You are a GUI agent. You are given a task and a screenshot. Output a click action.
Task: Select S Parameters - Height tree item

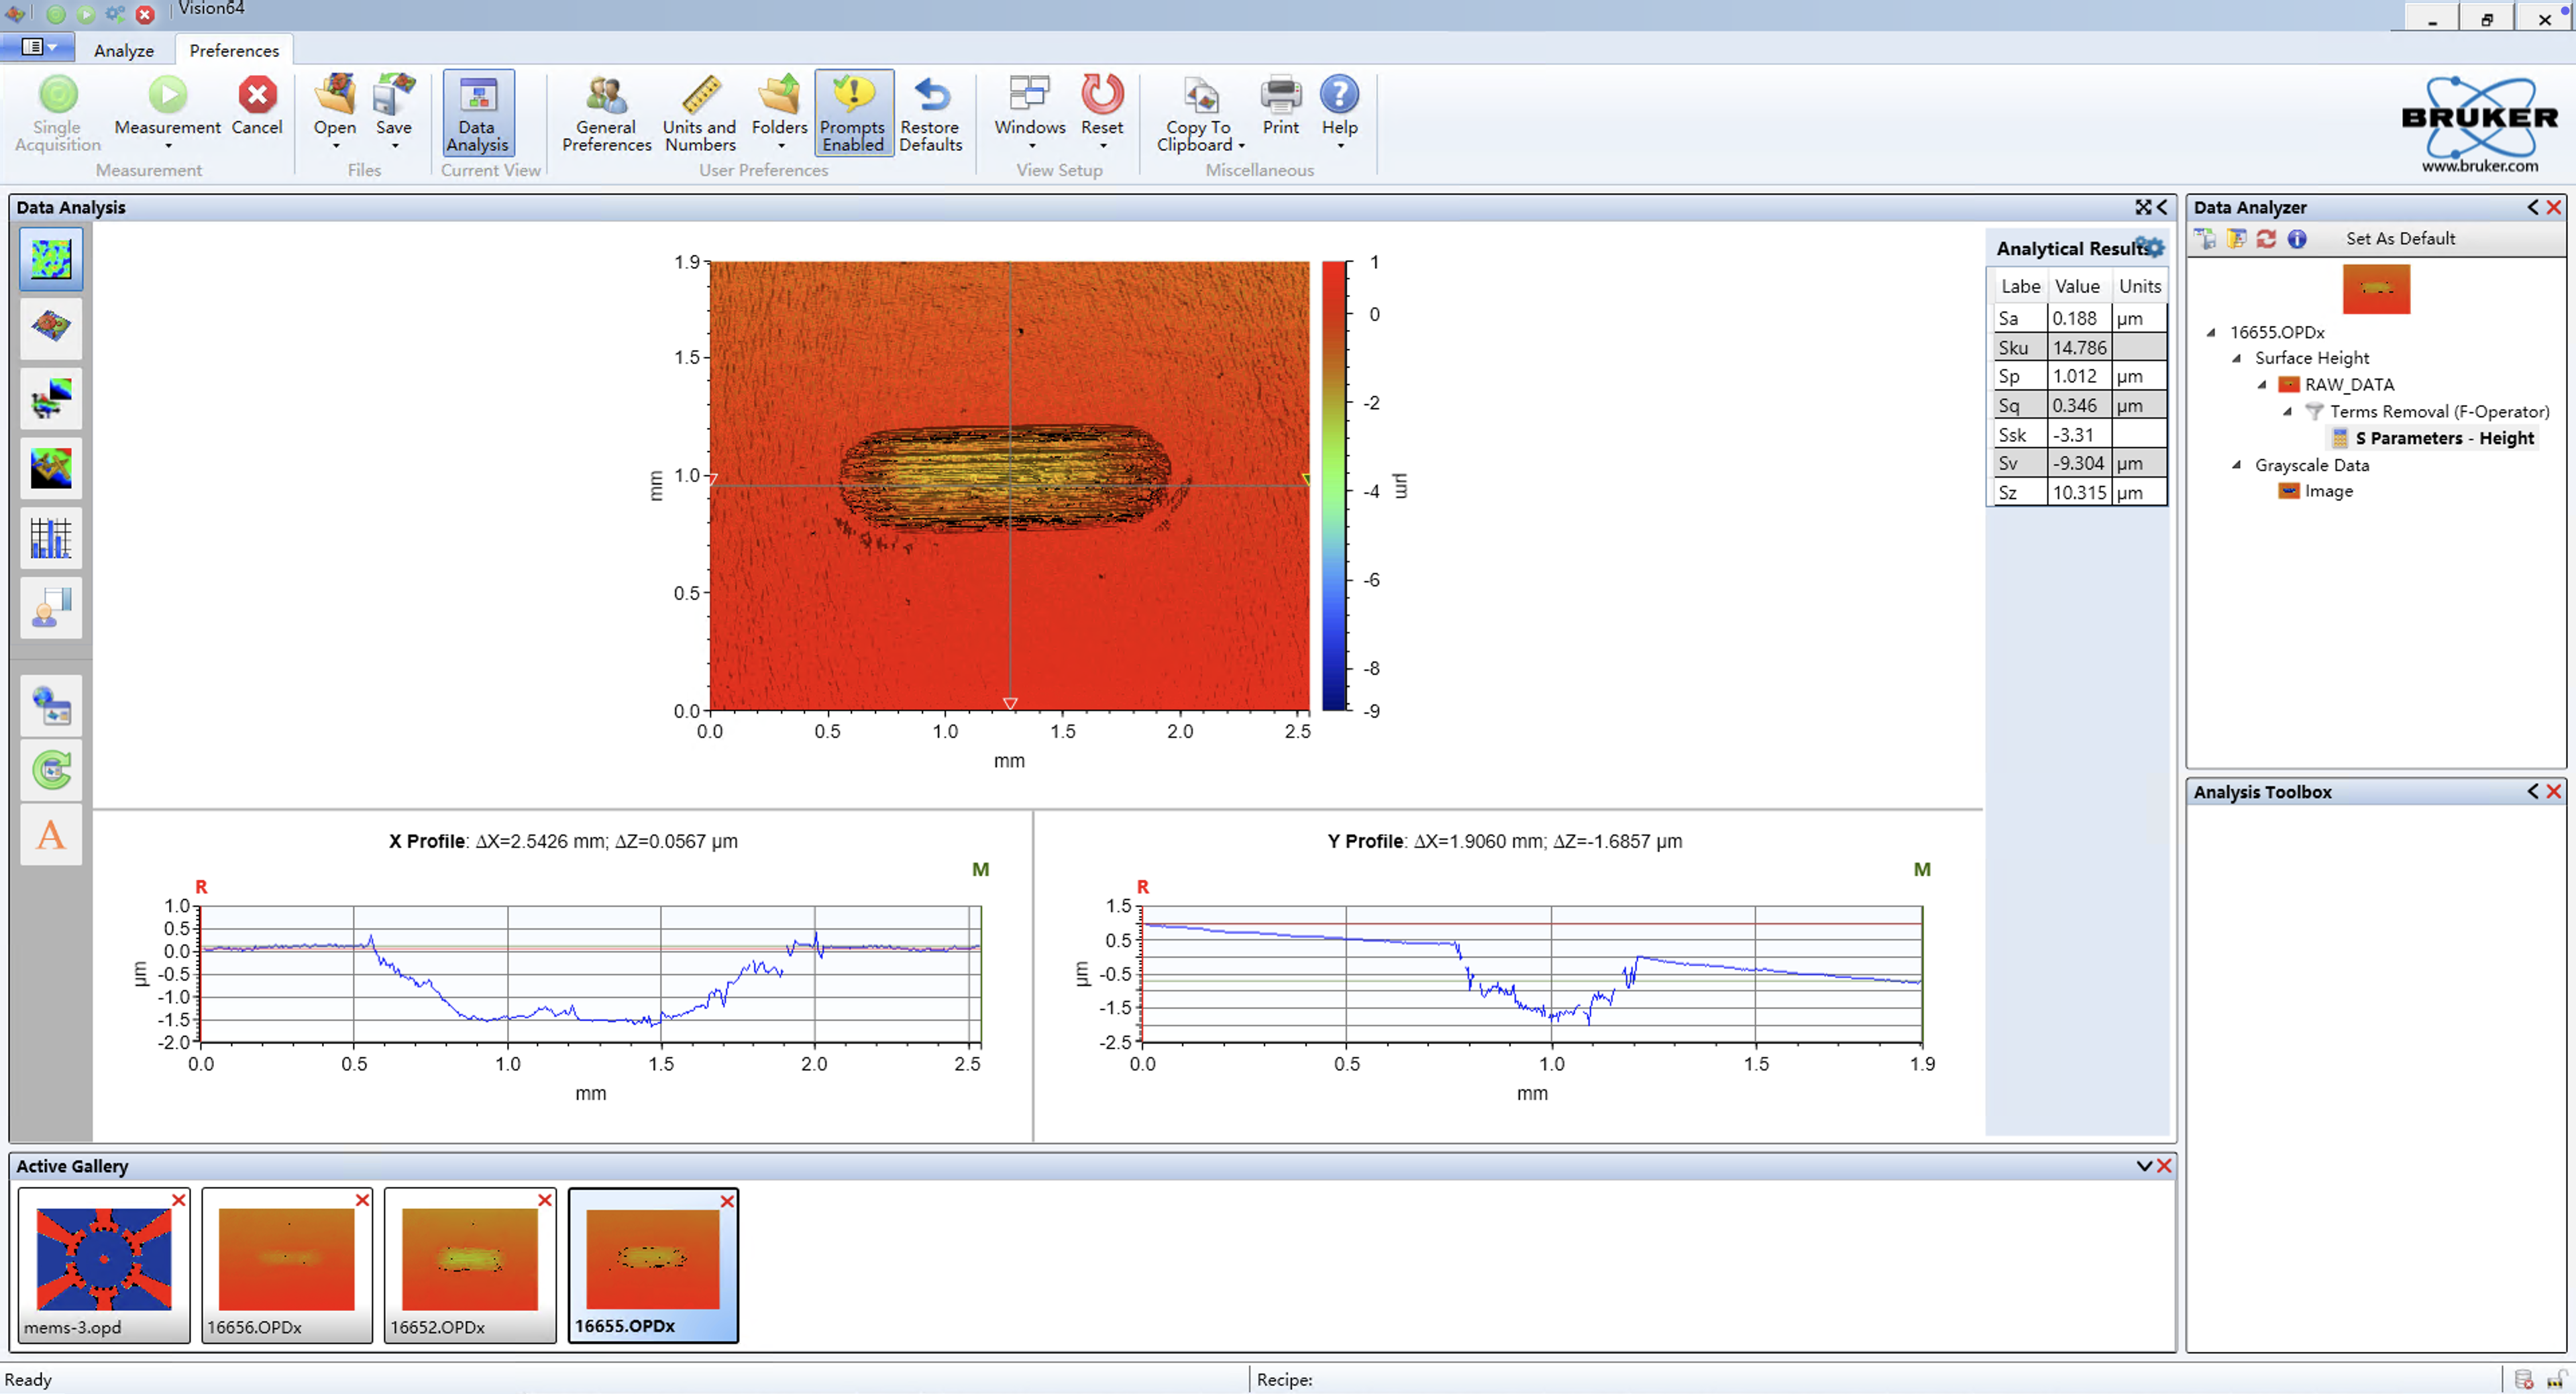click(2444, 438)
